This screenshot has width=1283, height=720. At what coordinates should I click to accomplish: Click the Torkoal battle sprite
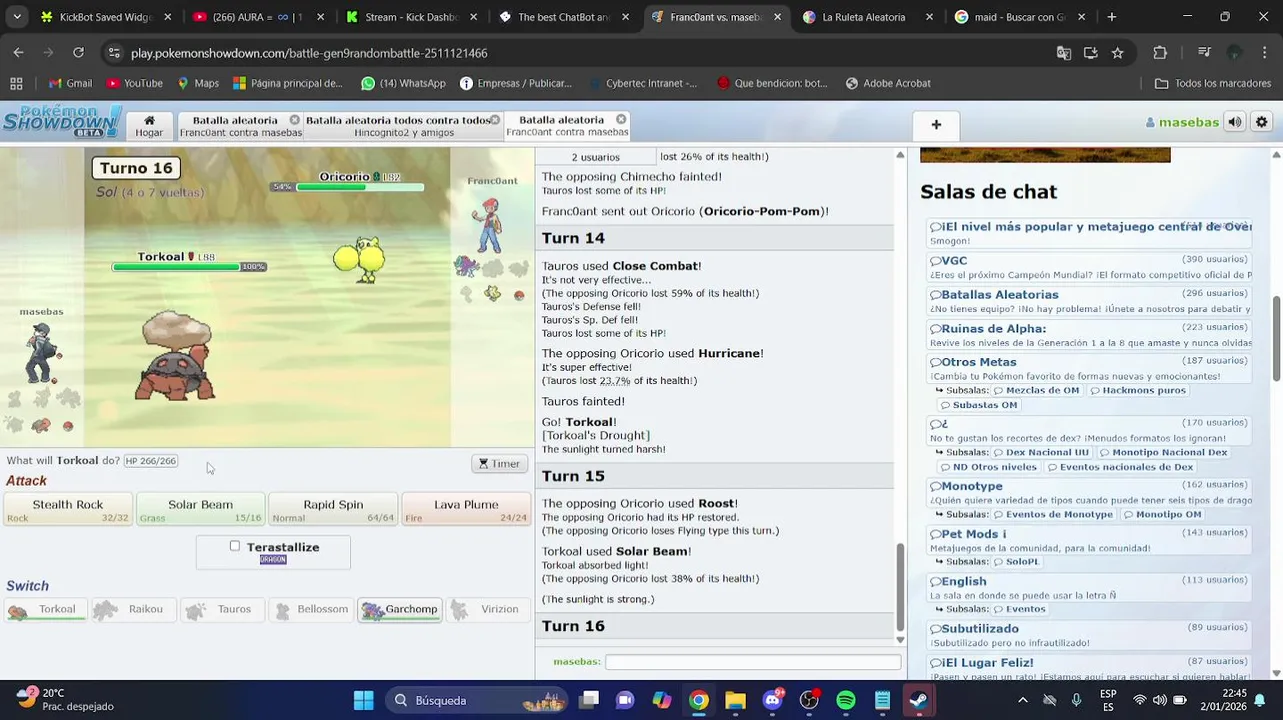point(176,356)
